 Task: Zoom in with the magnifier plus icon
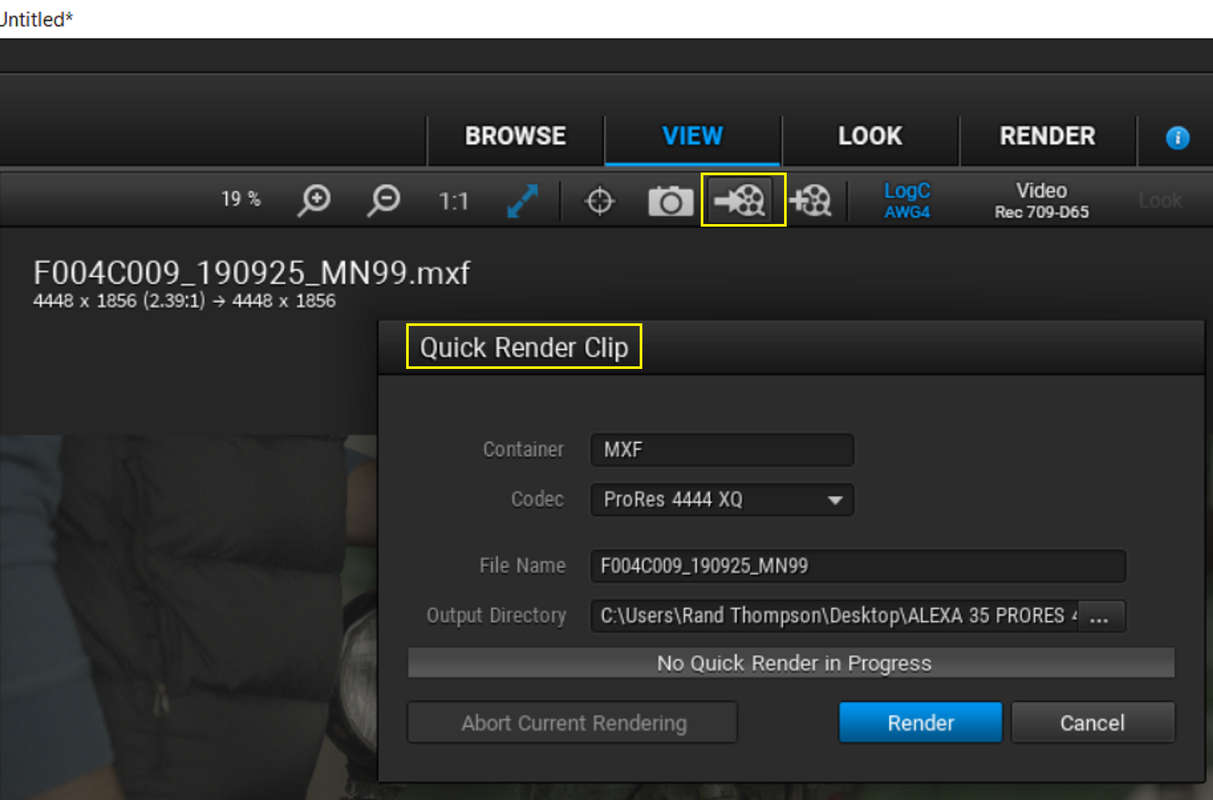tap(316, 201)
